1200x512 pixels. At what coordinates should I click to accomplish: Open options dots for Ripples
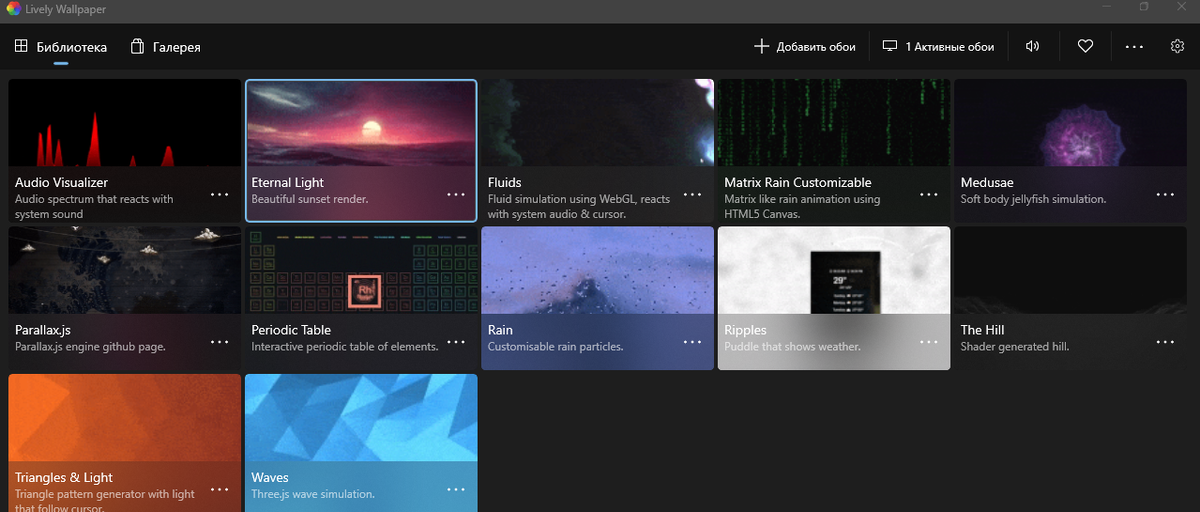pyautogui.click(x=929, y=342)
